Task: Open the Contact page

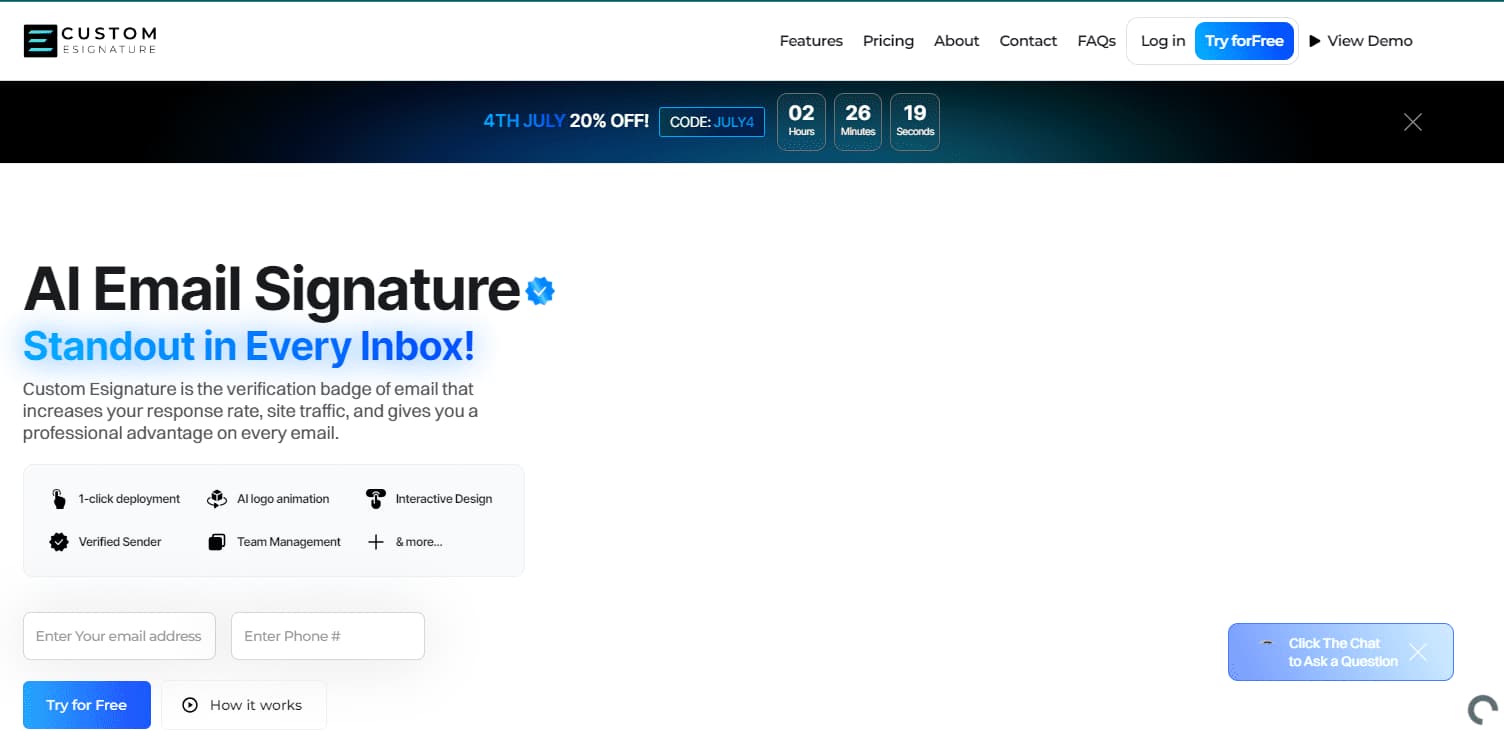Action: coord(1028,41)
